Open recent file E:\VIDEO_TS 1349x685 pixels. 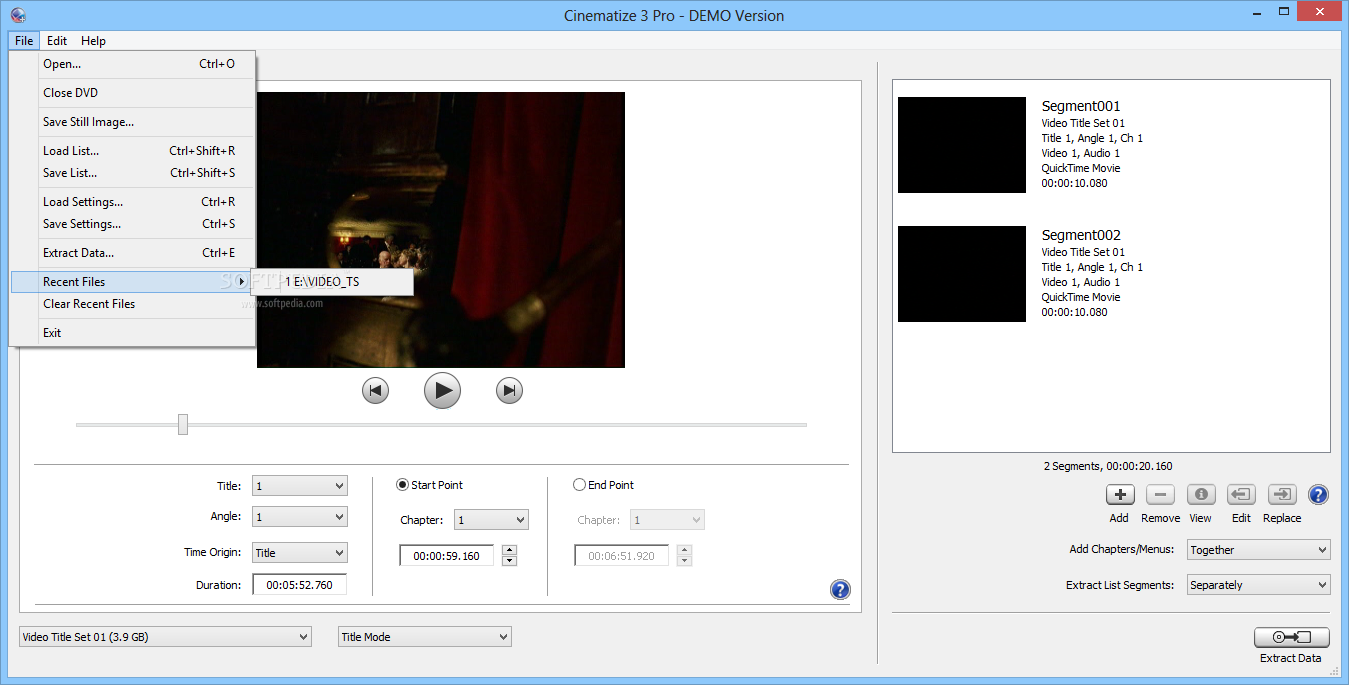click(333, 283)
